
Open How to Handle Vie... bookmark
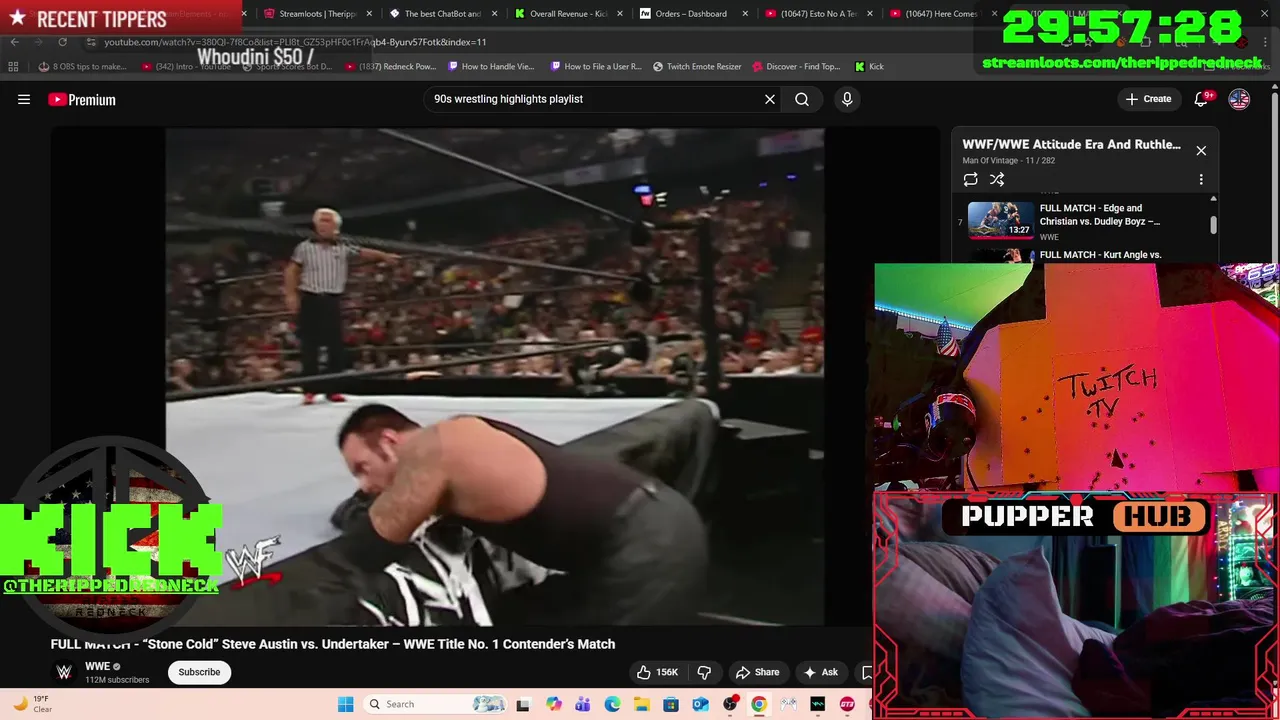[x=491, y=67]
